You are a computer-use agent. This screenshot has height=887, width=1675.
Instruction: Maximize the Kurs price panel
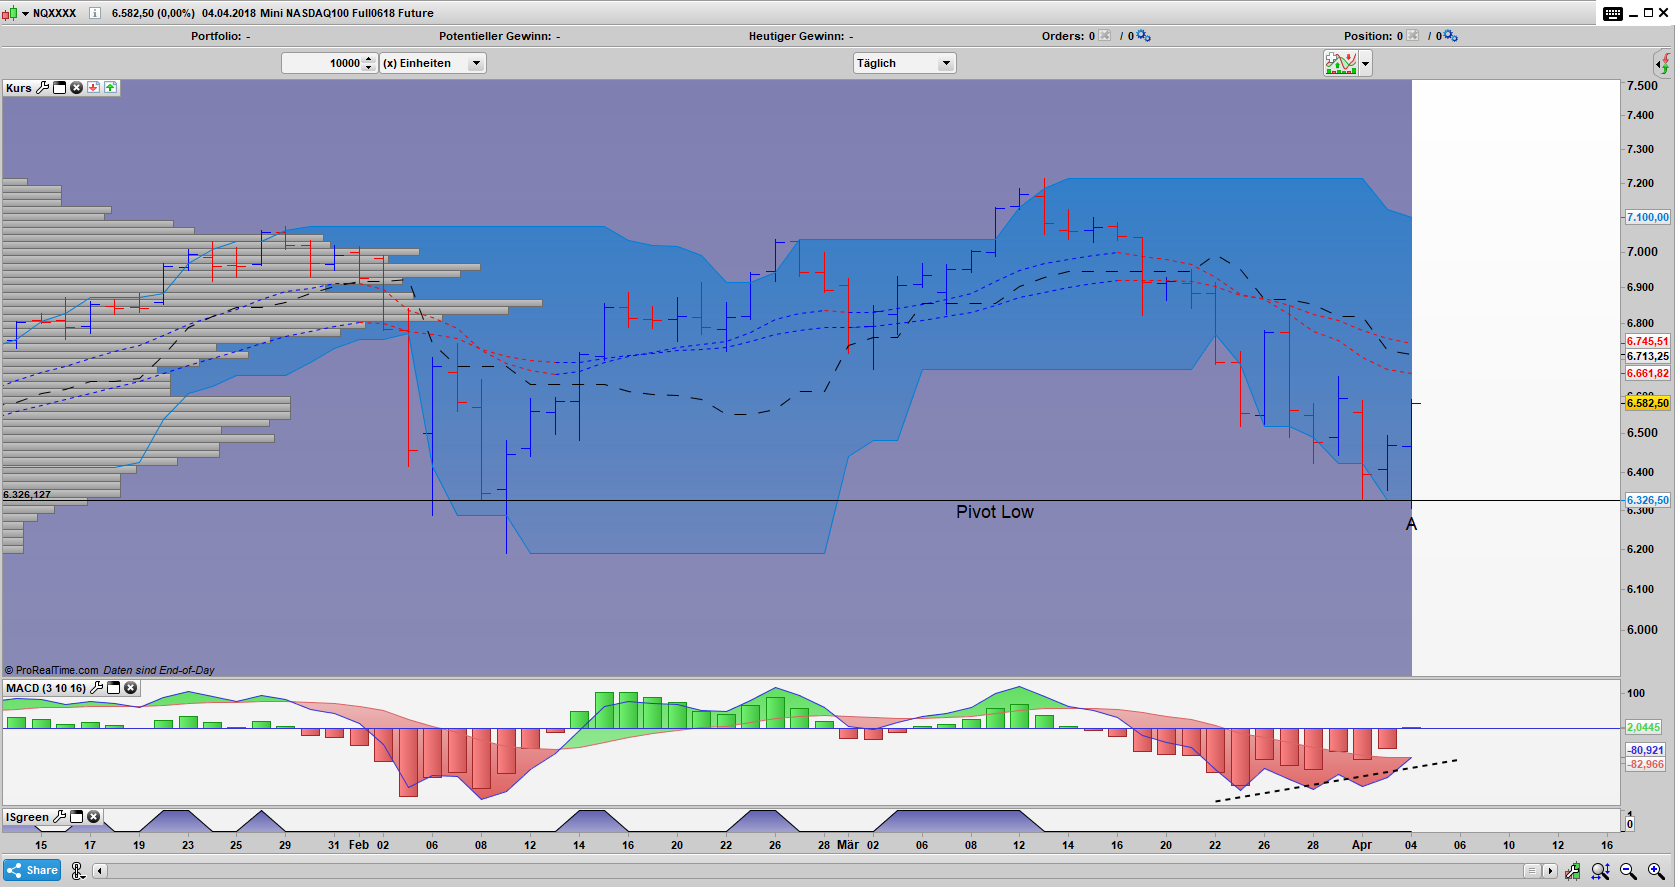pos(60,88)
